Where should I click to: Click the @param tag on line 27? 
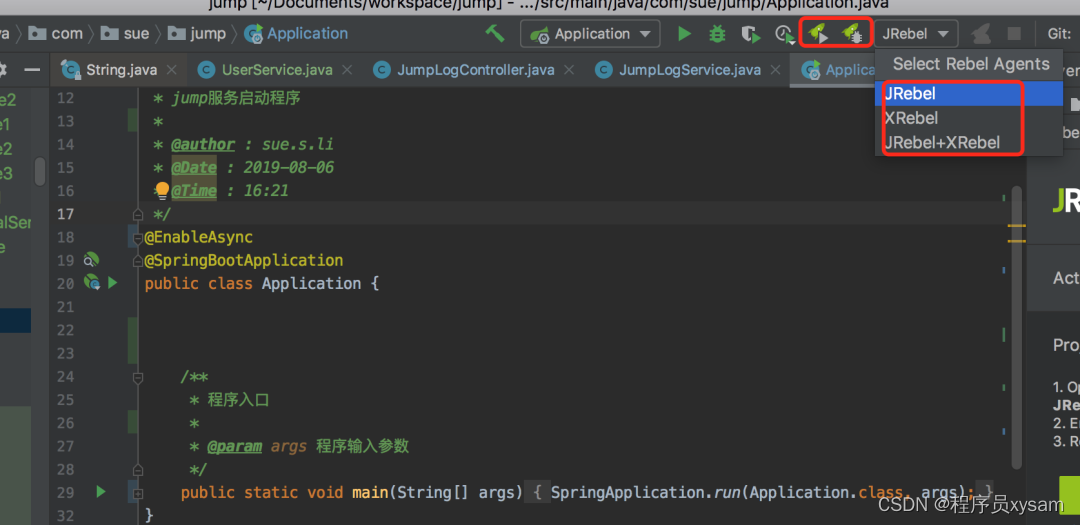[234, 446]
